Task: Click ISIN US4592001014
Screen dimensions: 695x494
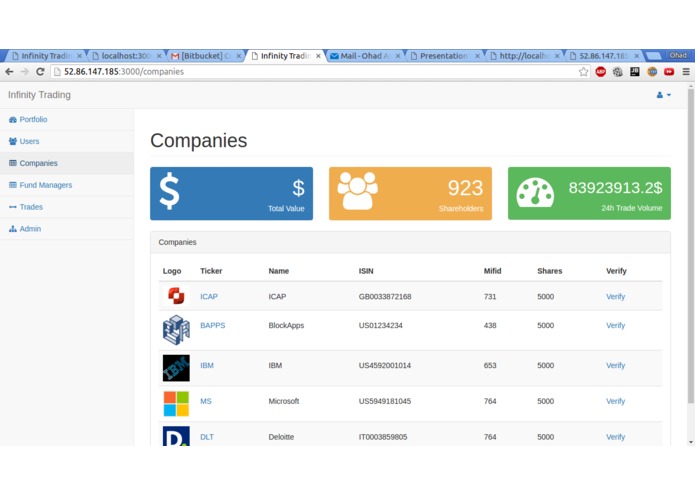Action: pos(385,366)
